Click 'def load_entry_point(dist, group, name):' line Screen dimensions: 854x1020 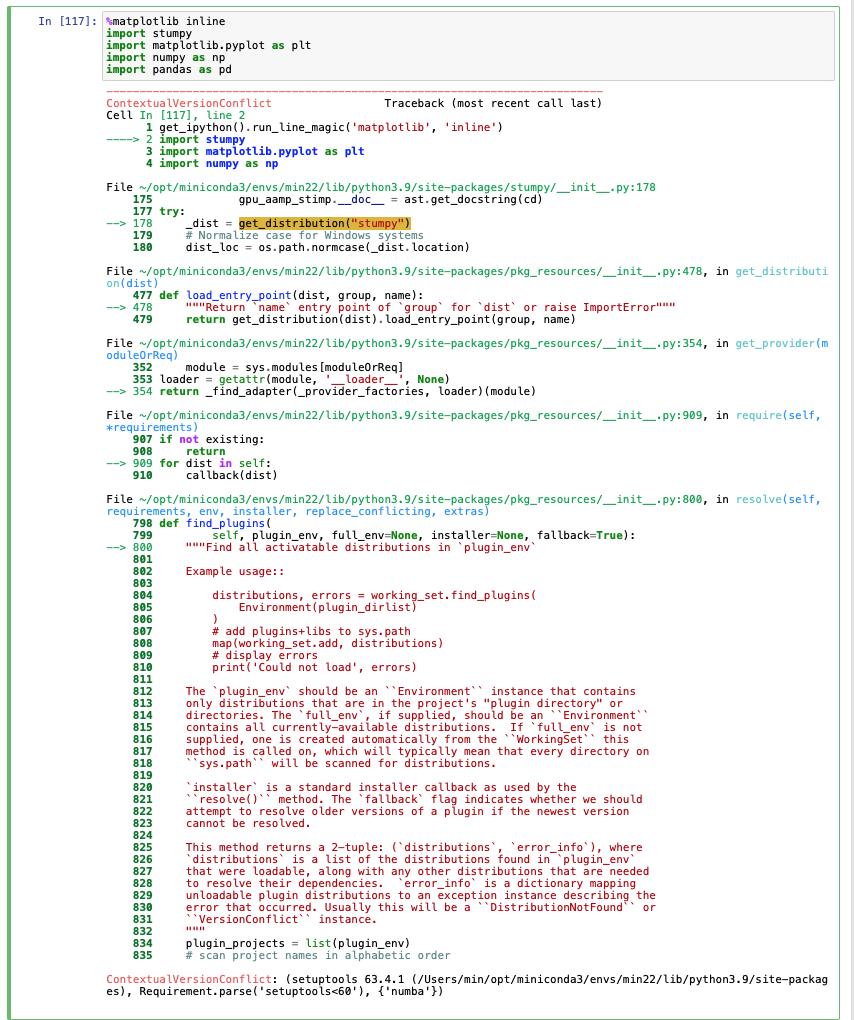pos(291,295)
